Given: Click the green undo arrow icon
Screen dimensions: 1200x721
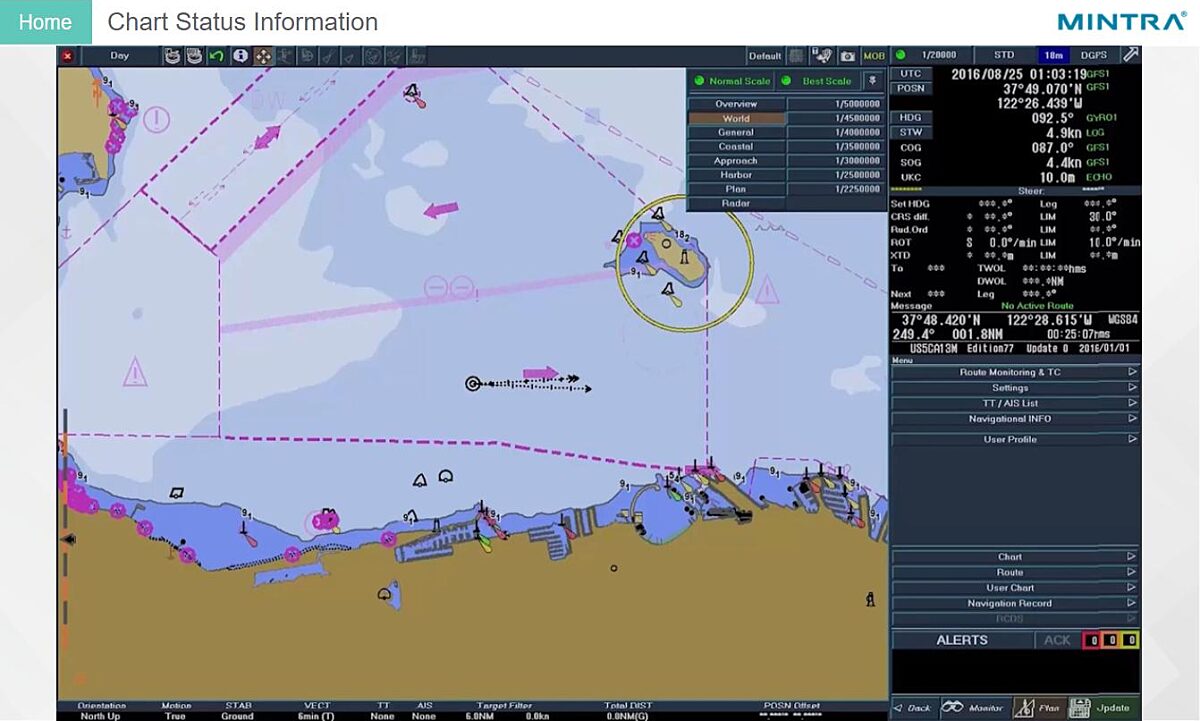Looking at the screenshot, I should [x=216, y=56].
